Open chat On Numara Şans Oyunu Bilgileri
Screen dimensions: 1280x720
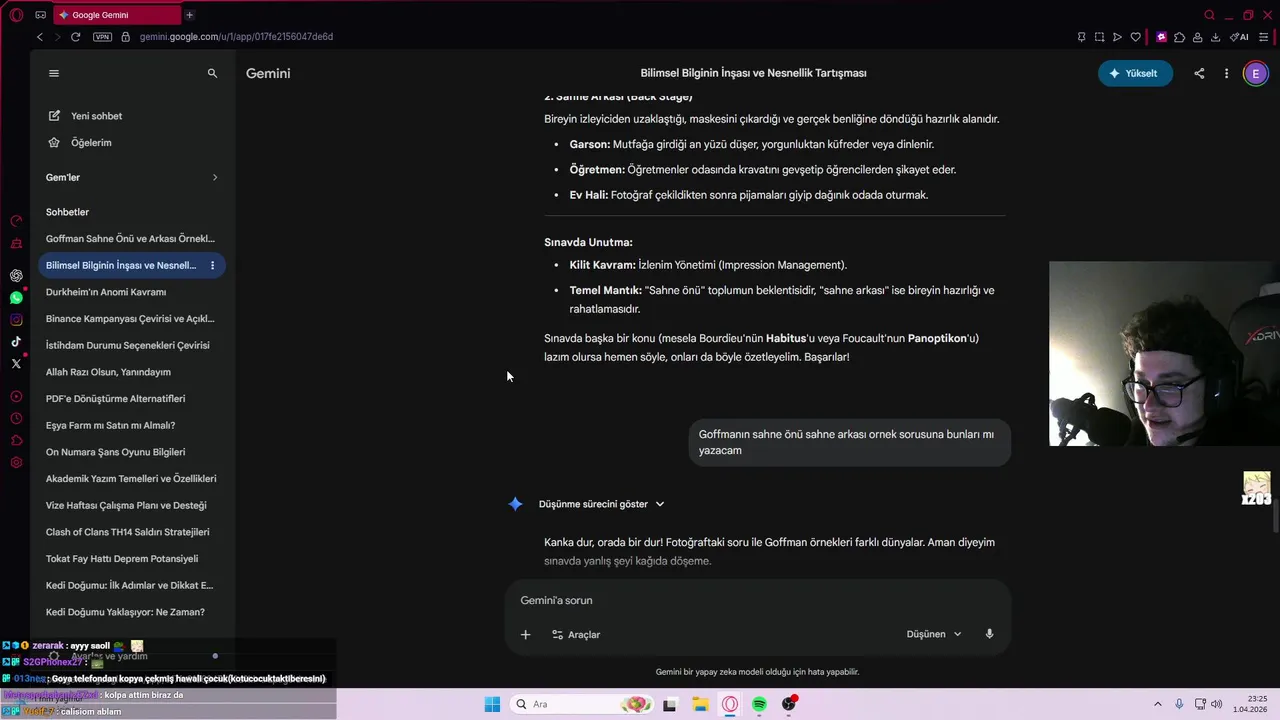pos(115,452)
